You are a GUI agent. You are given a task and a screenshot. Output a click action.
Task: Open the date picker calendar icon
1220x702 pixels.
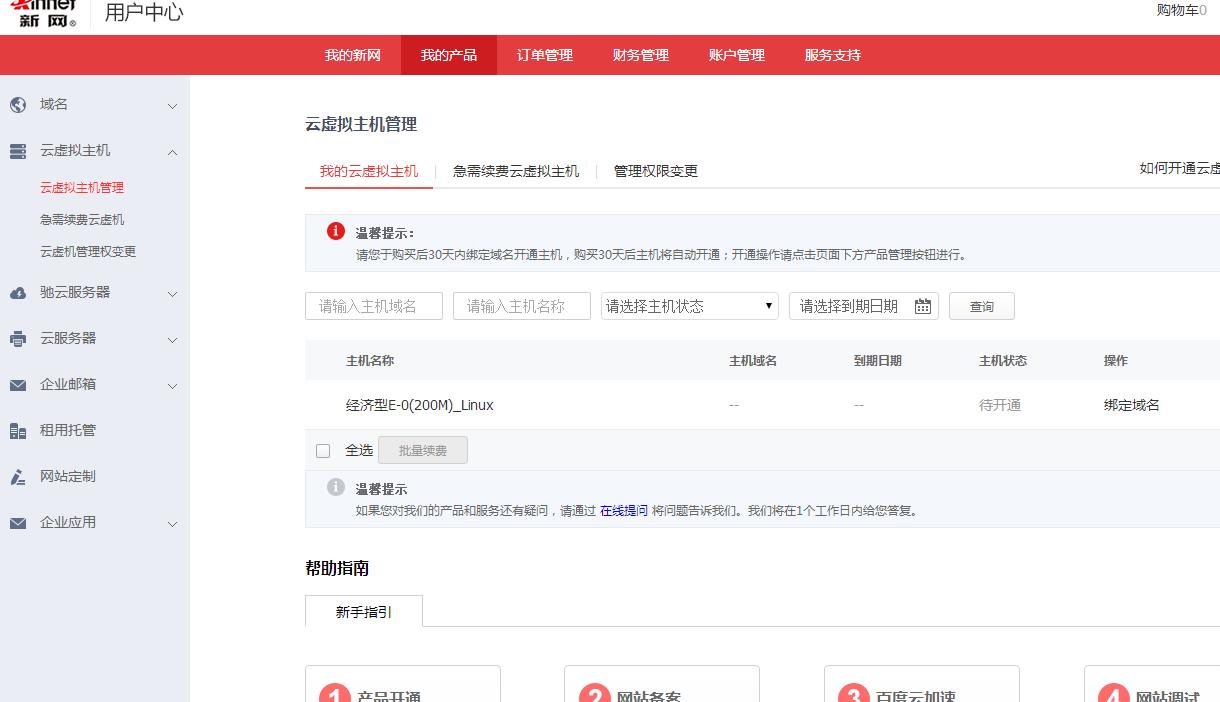coord(922,306)
